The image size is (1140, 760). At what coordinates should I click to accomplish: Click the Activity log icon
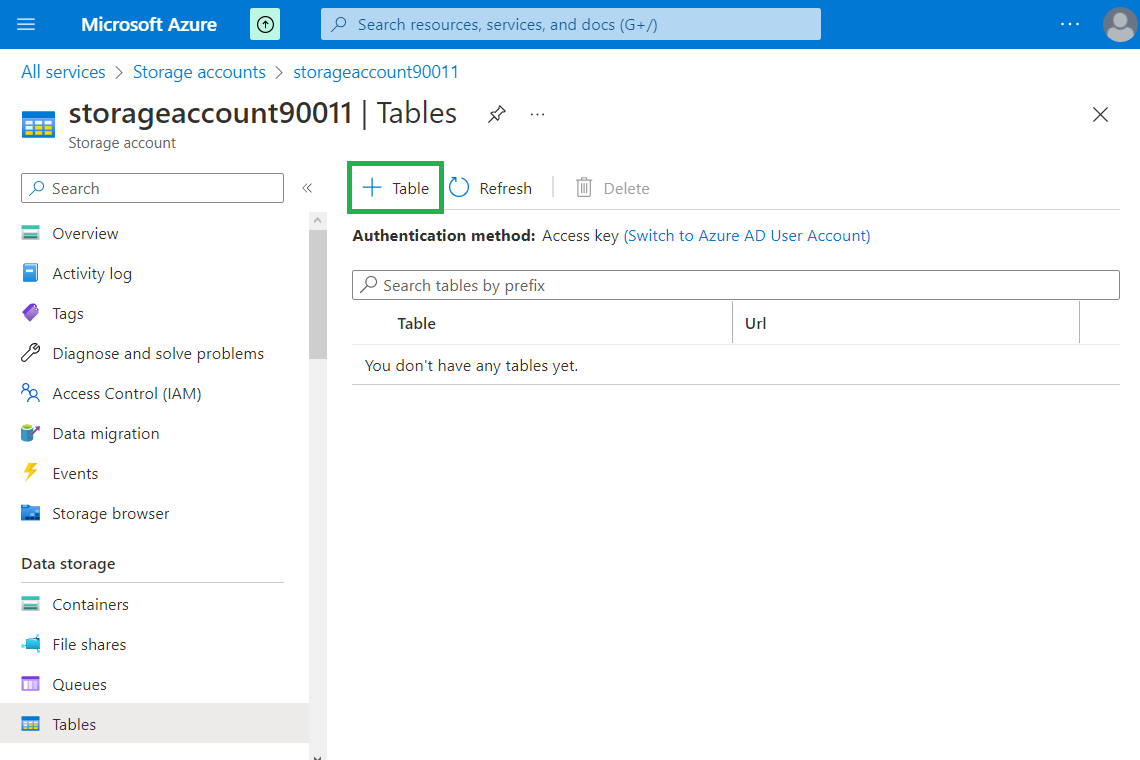31,273
